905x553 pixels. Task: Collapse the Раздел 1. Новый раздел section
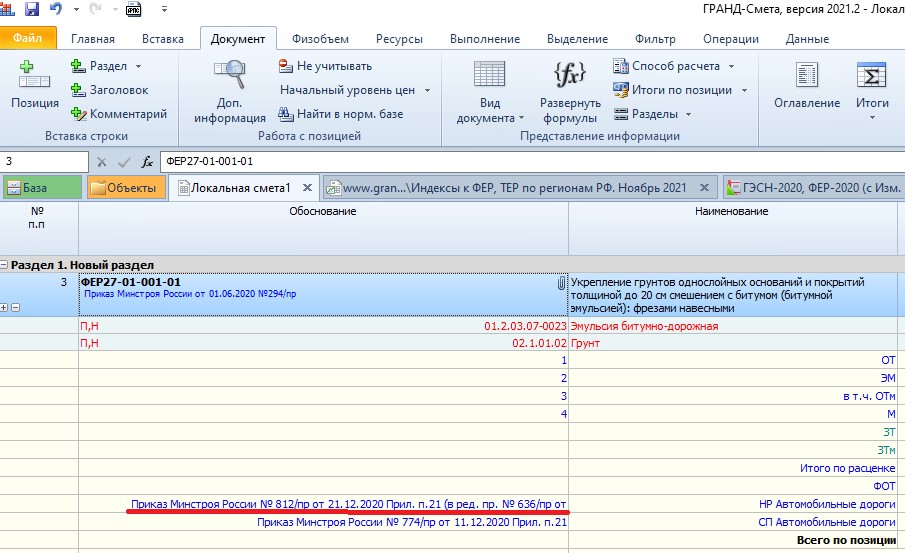5,265
